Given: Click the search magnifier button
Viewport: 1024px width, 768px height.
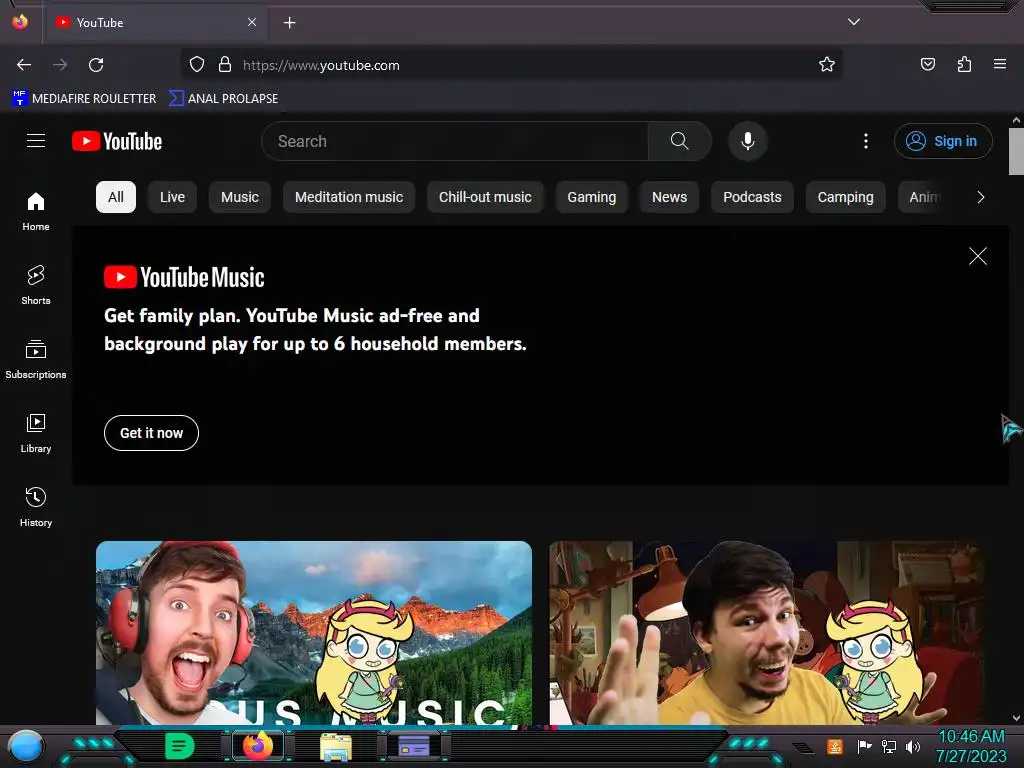Looking at the screenshot, I should click(x=679, y=141).
